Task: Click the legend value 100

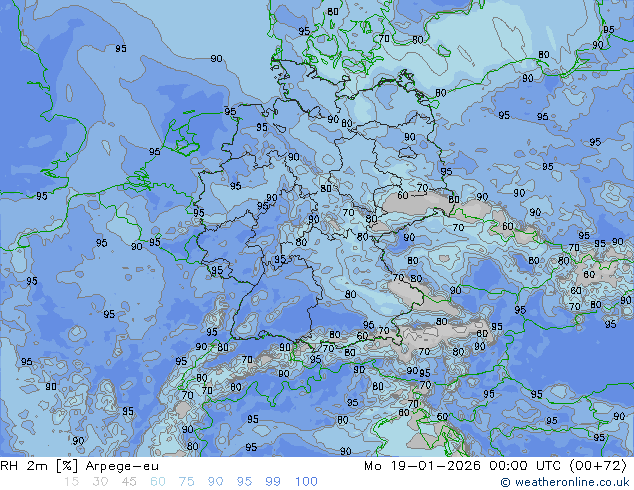Action: point(306,482)
